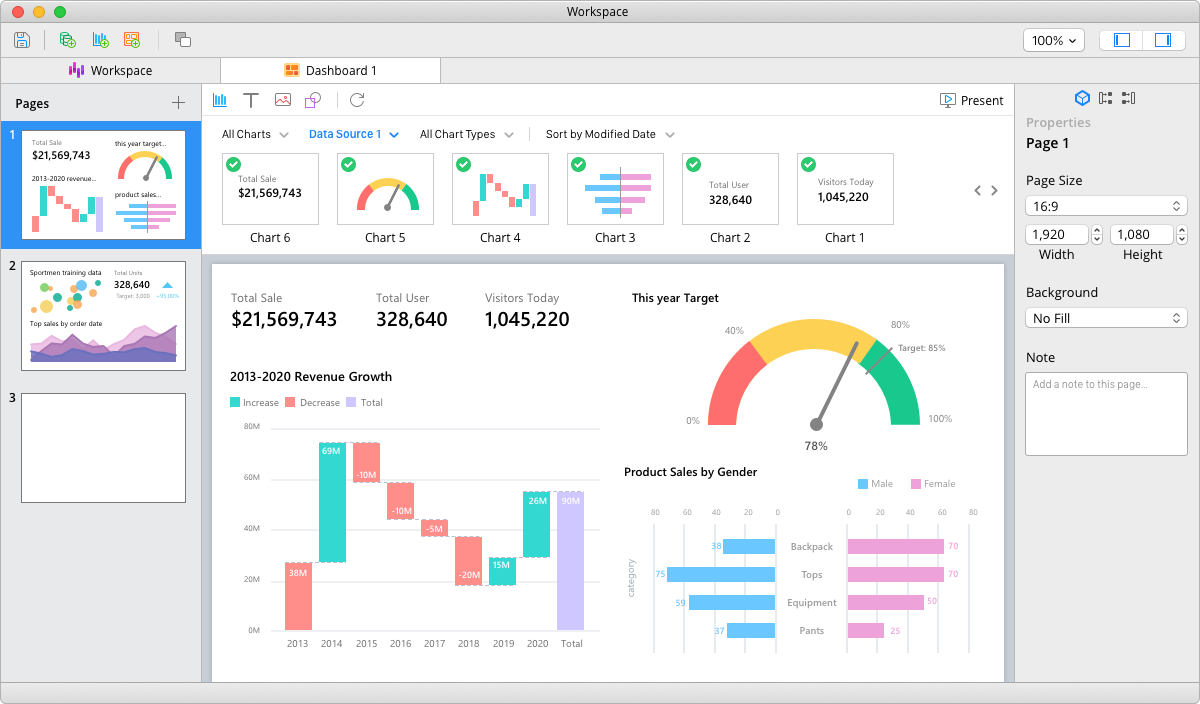
Task: Click the Male legend swatch
Action: [863, 484]
